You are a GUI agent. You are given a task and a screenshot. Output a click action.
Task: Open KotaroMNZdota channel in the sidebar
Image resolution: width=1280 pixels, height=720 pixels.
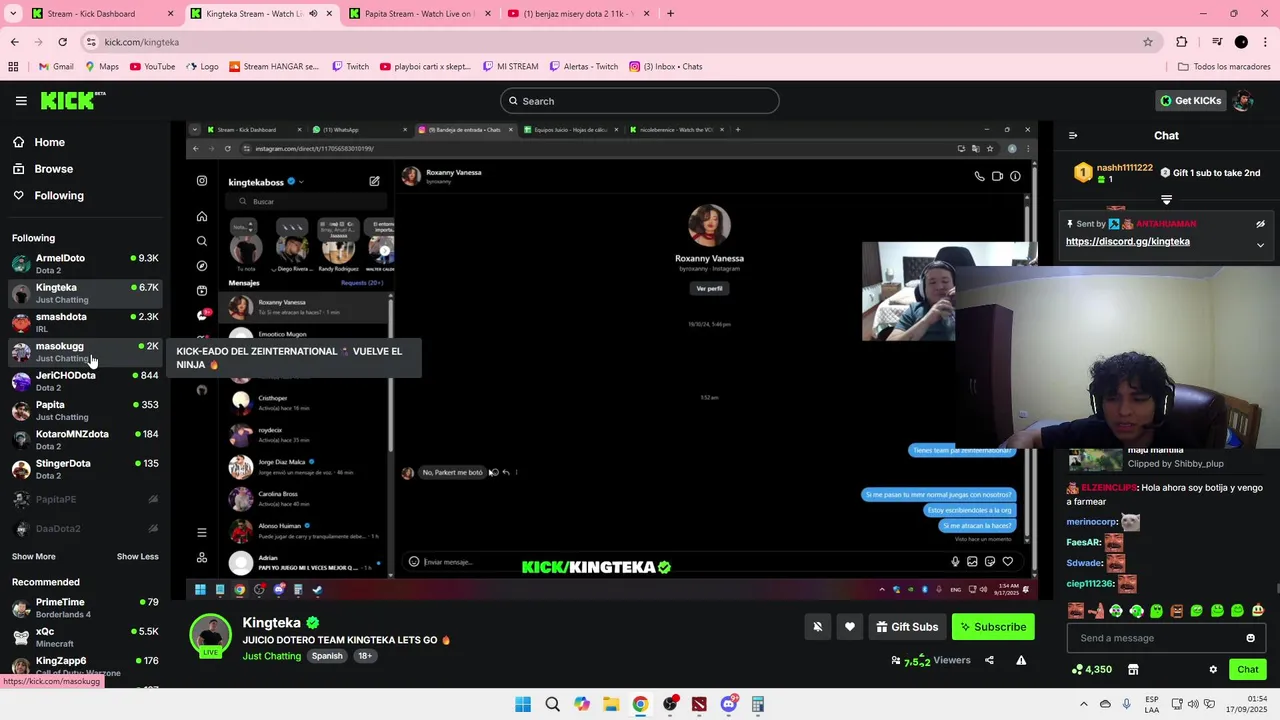pyautogui.click(x=85, y=440)
